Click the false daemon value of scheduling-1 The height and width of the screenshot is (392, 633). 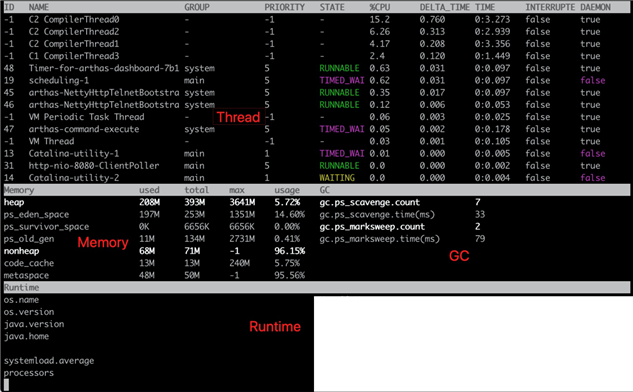point(593,80)
